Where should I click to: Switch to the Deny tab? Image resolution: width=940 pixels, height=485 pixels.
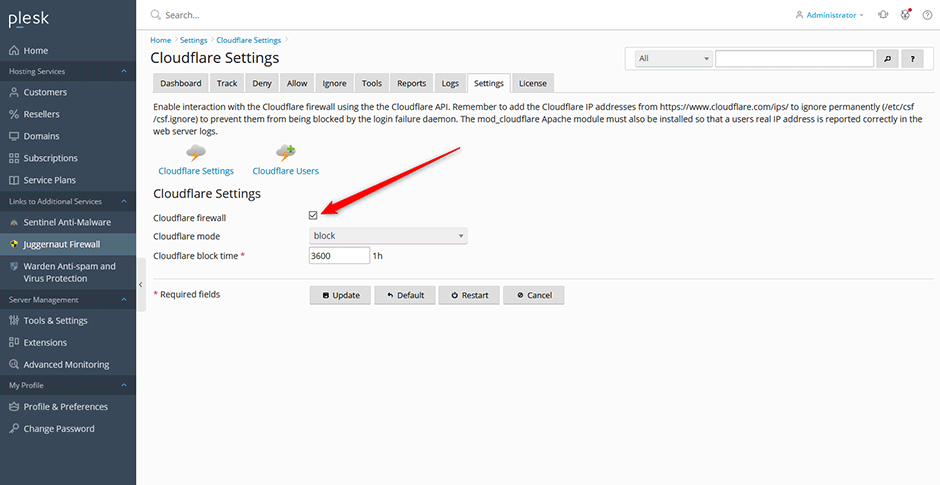point(262,83)
